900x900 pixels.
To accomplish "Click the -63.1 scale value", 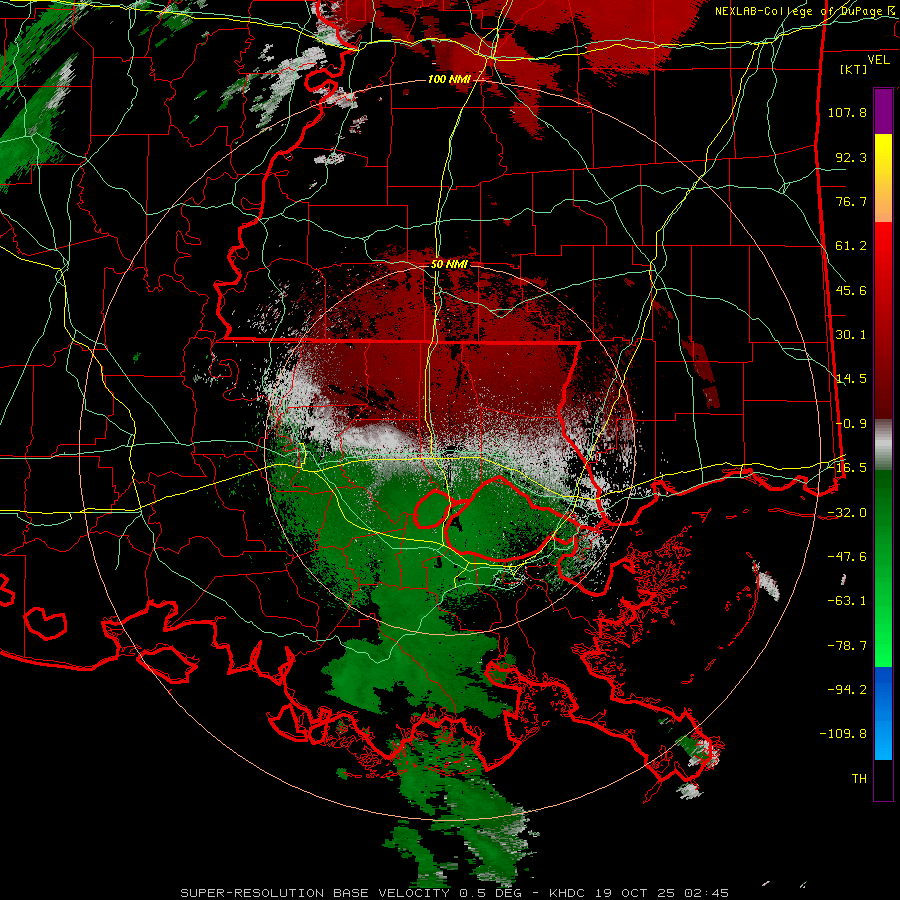I will 847,601.
